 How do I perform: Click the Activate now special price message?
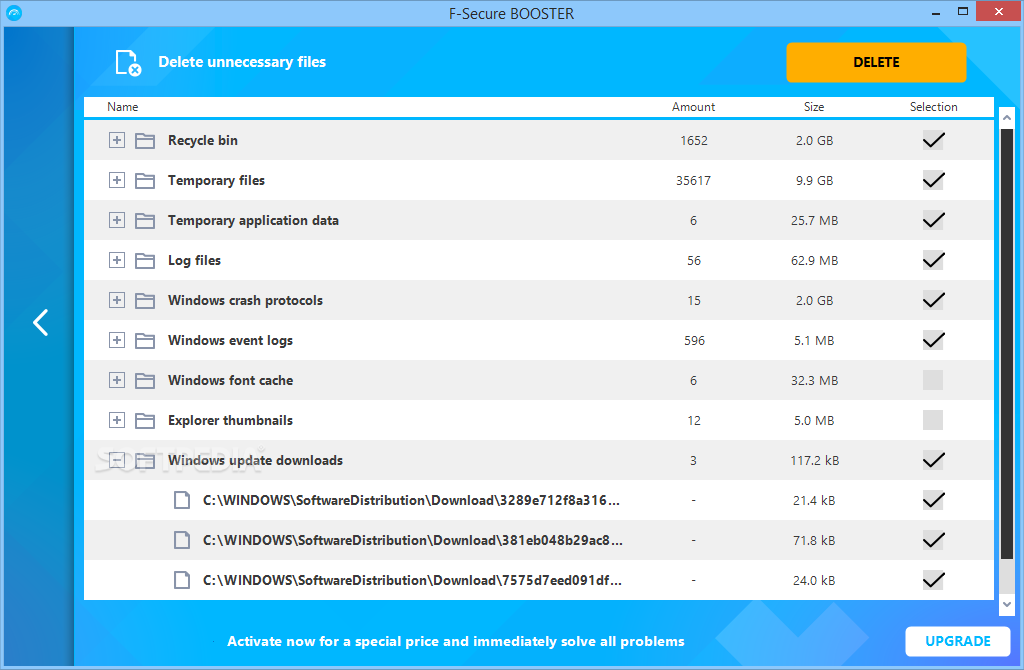click(x=456, y=641)
